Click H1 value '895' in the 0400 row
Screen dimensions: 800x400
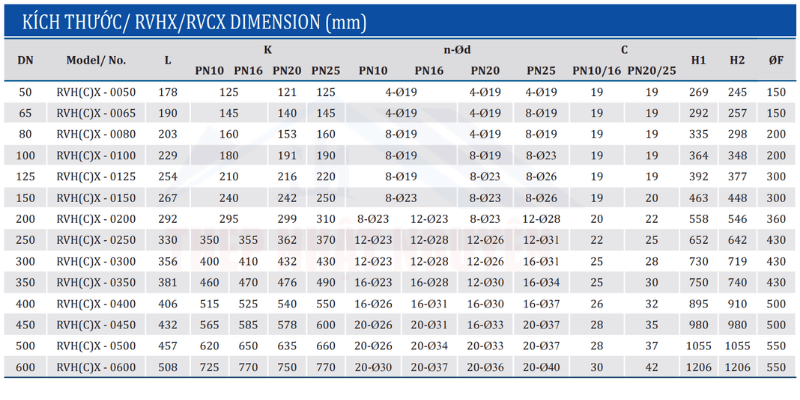[x=698, y=304]
